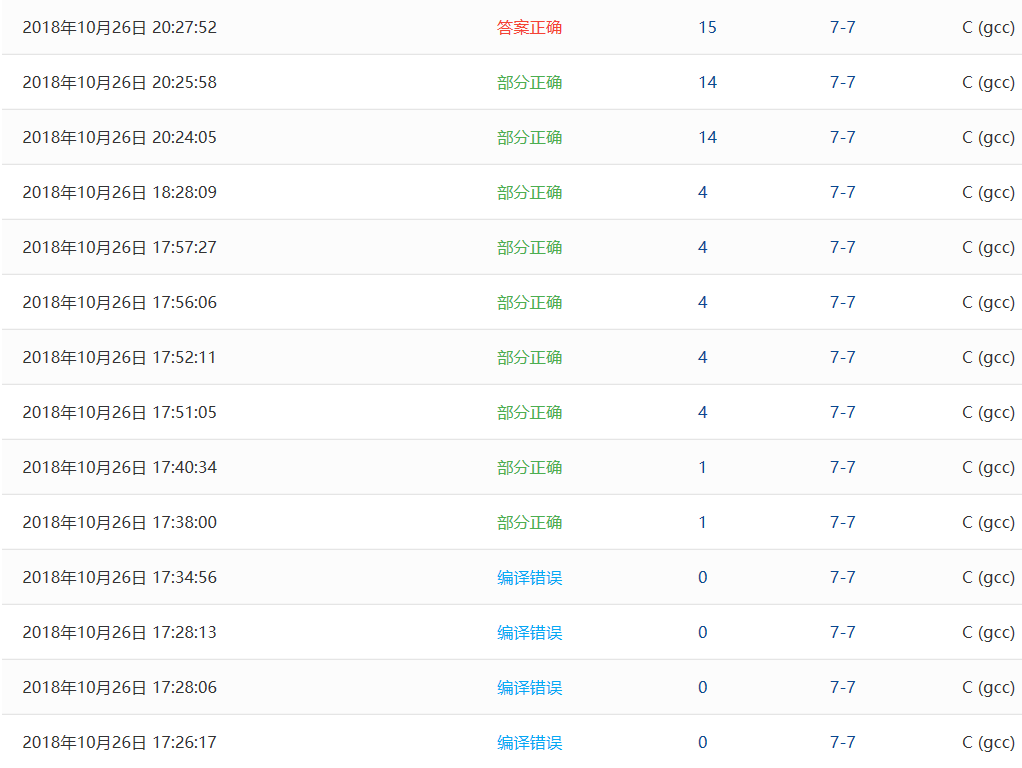
Task: Select the timestamp 2018年10月26日 18:28:09
Action: [119, 192]
